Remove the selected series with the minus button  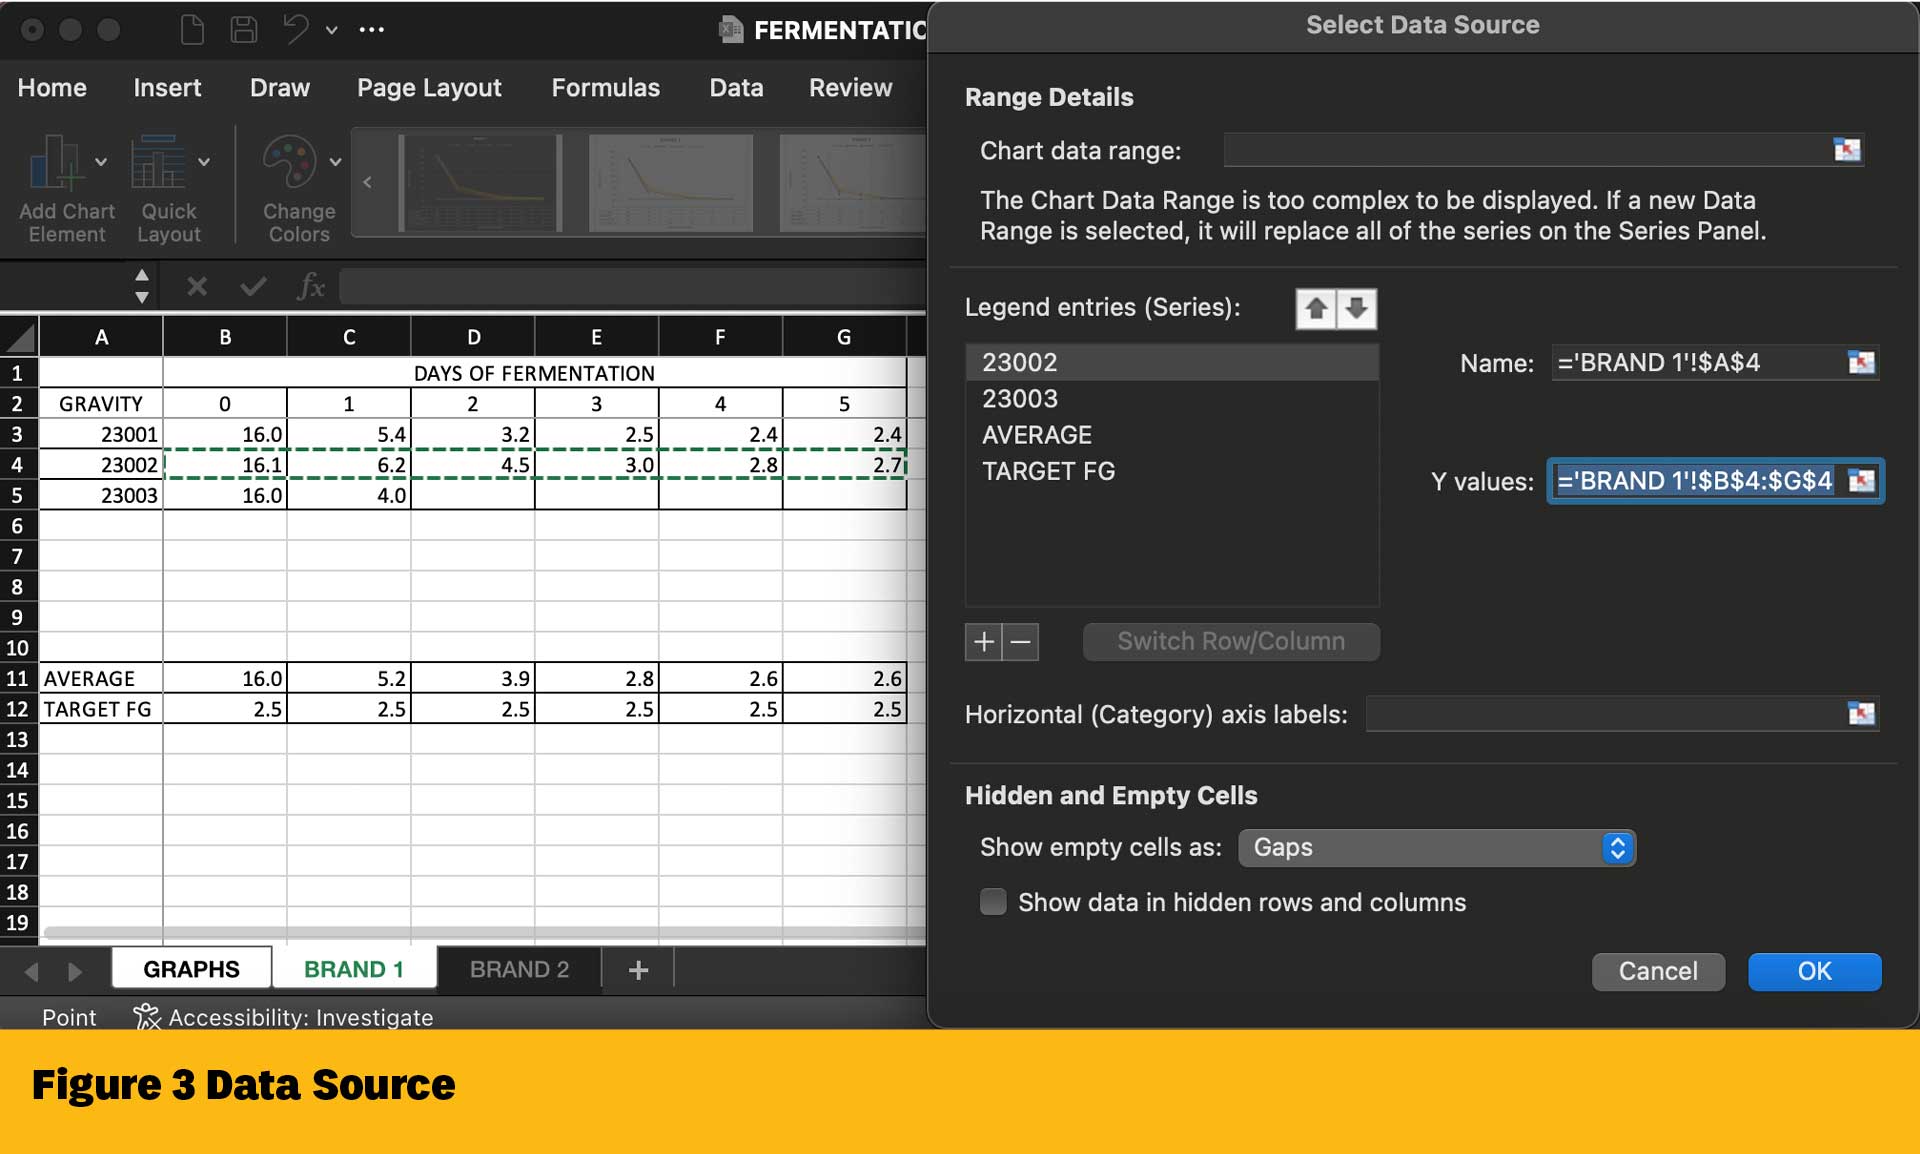1021,642
